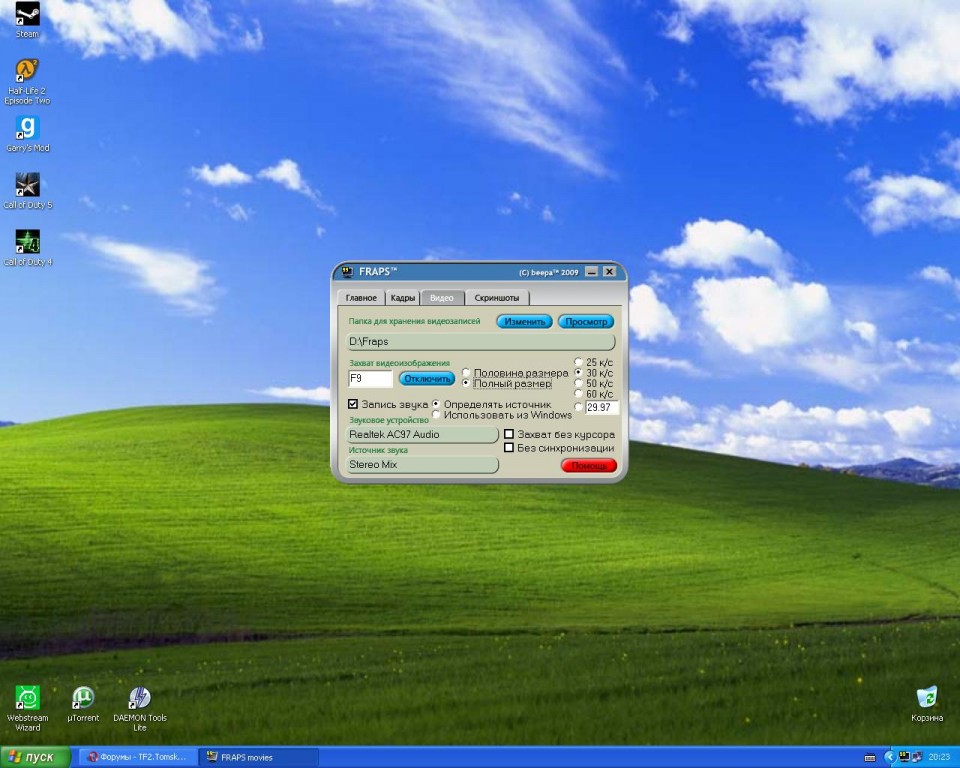Switch to the Скриншоты tab
Viewport: 960px width, 768px height.
497,298
